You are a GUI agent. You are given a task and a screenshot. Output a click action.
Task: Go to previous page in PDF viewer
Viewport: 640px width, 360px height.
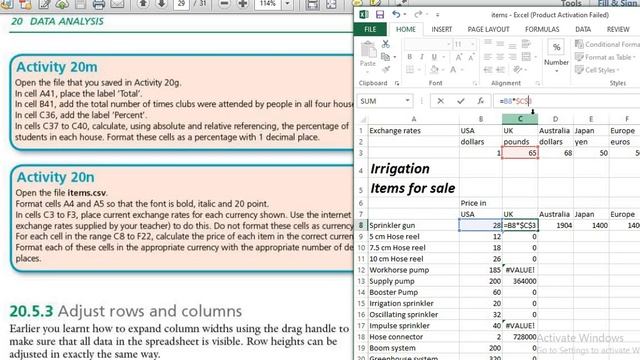pos(143,4)
